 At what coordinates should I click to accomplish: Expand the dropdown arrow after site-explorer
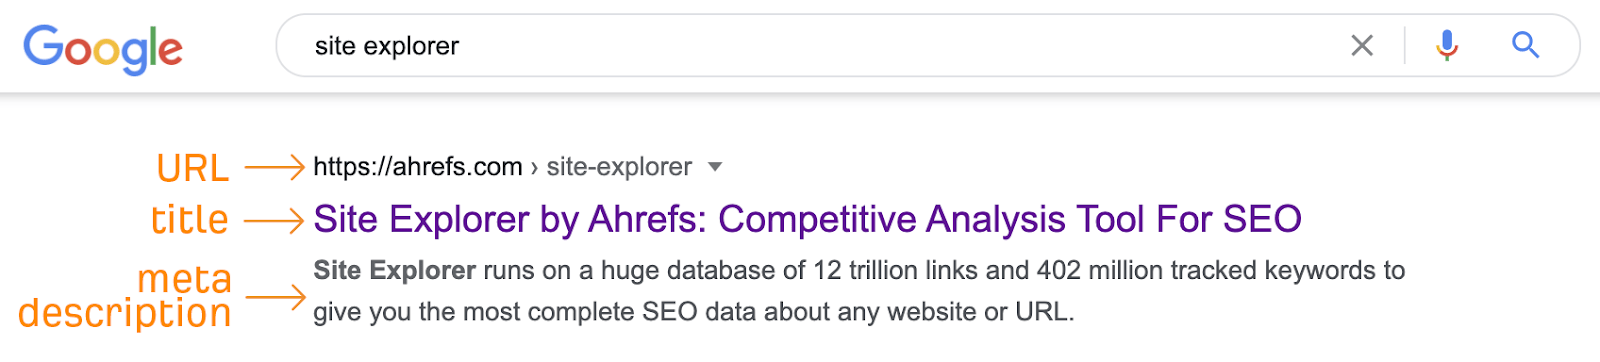pyautogui.click(x=715, y=167)
